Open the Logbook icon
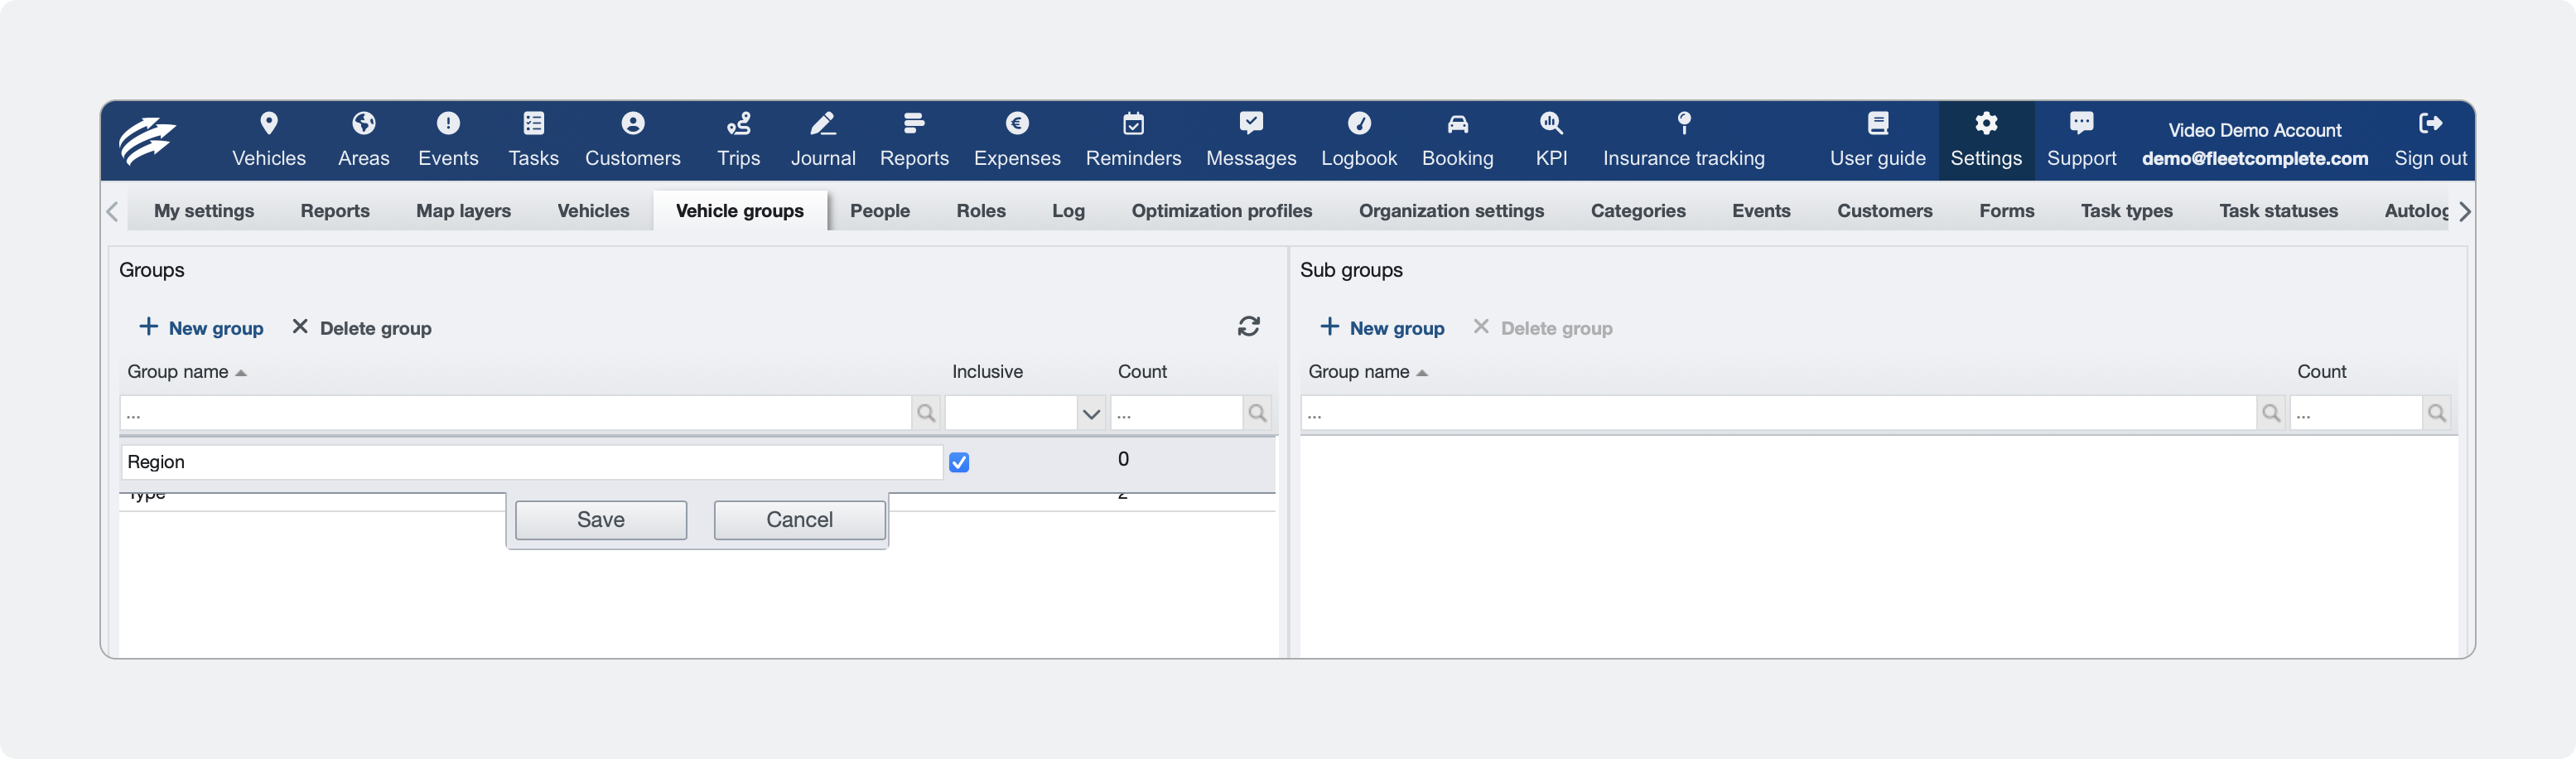 tap(1358, 123)
